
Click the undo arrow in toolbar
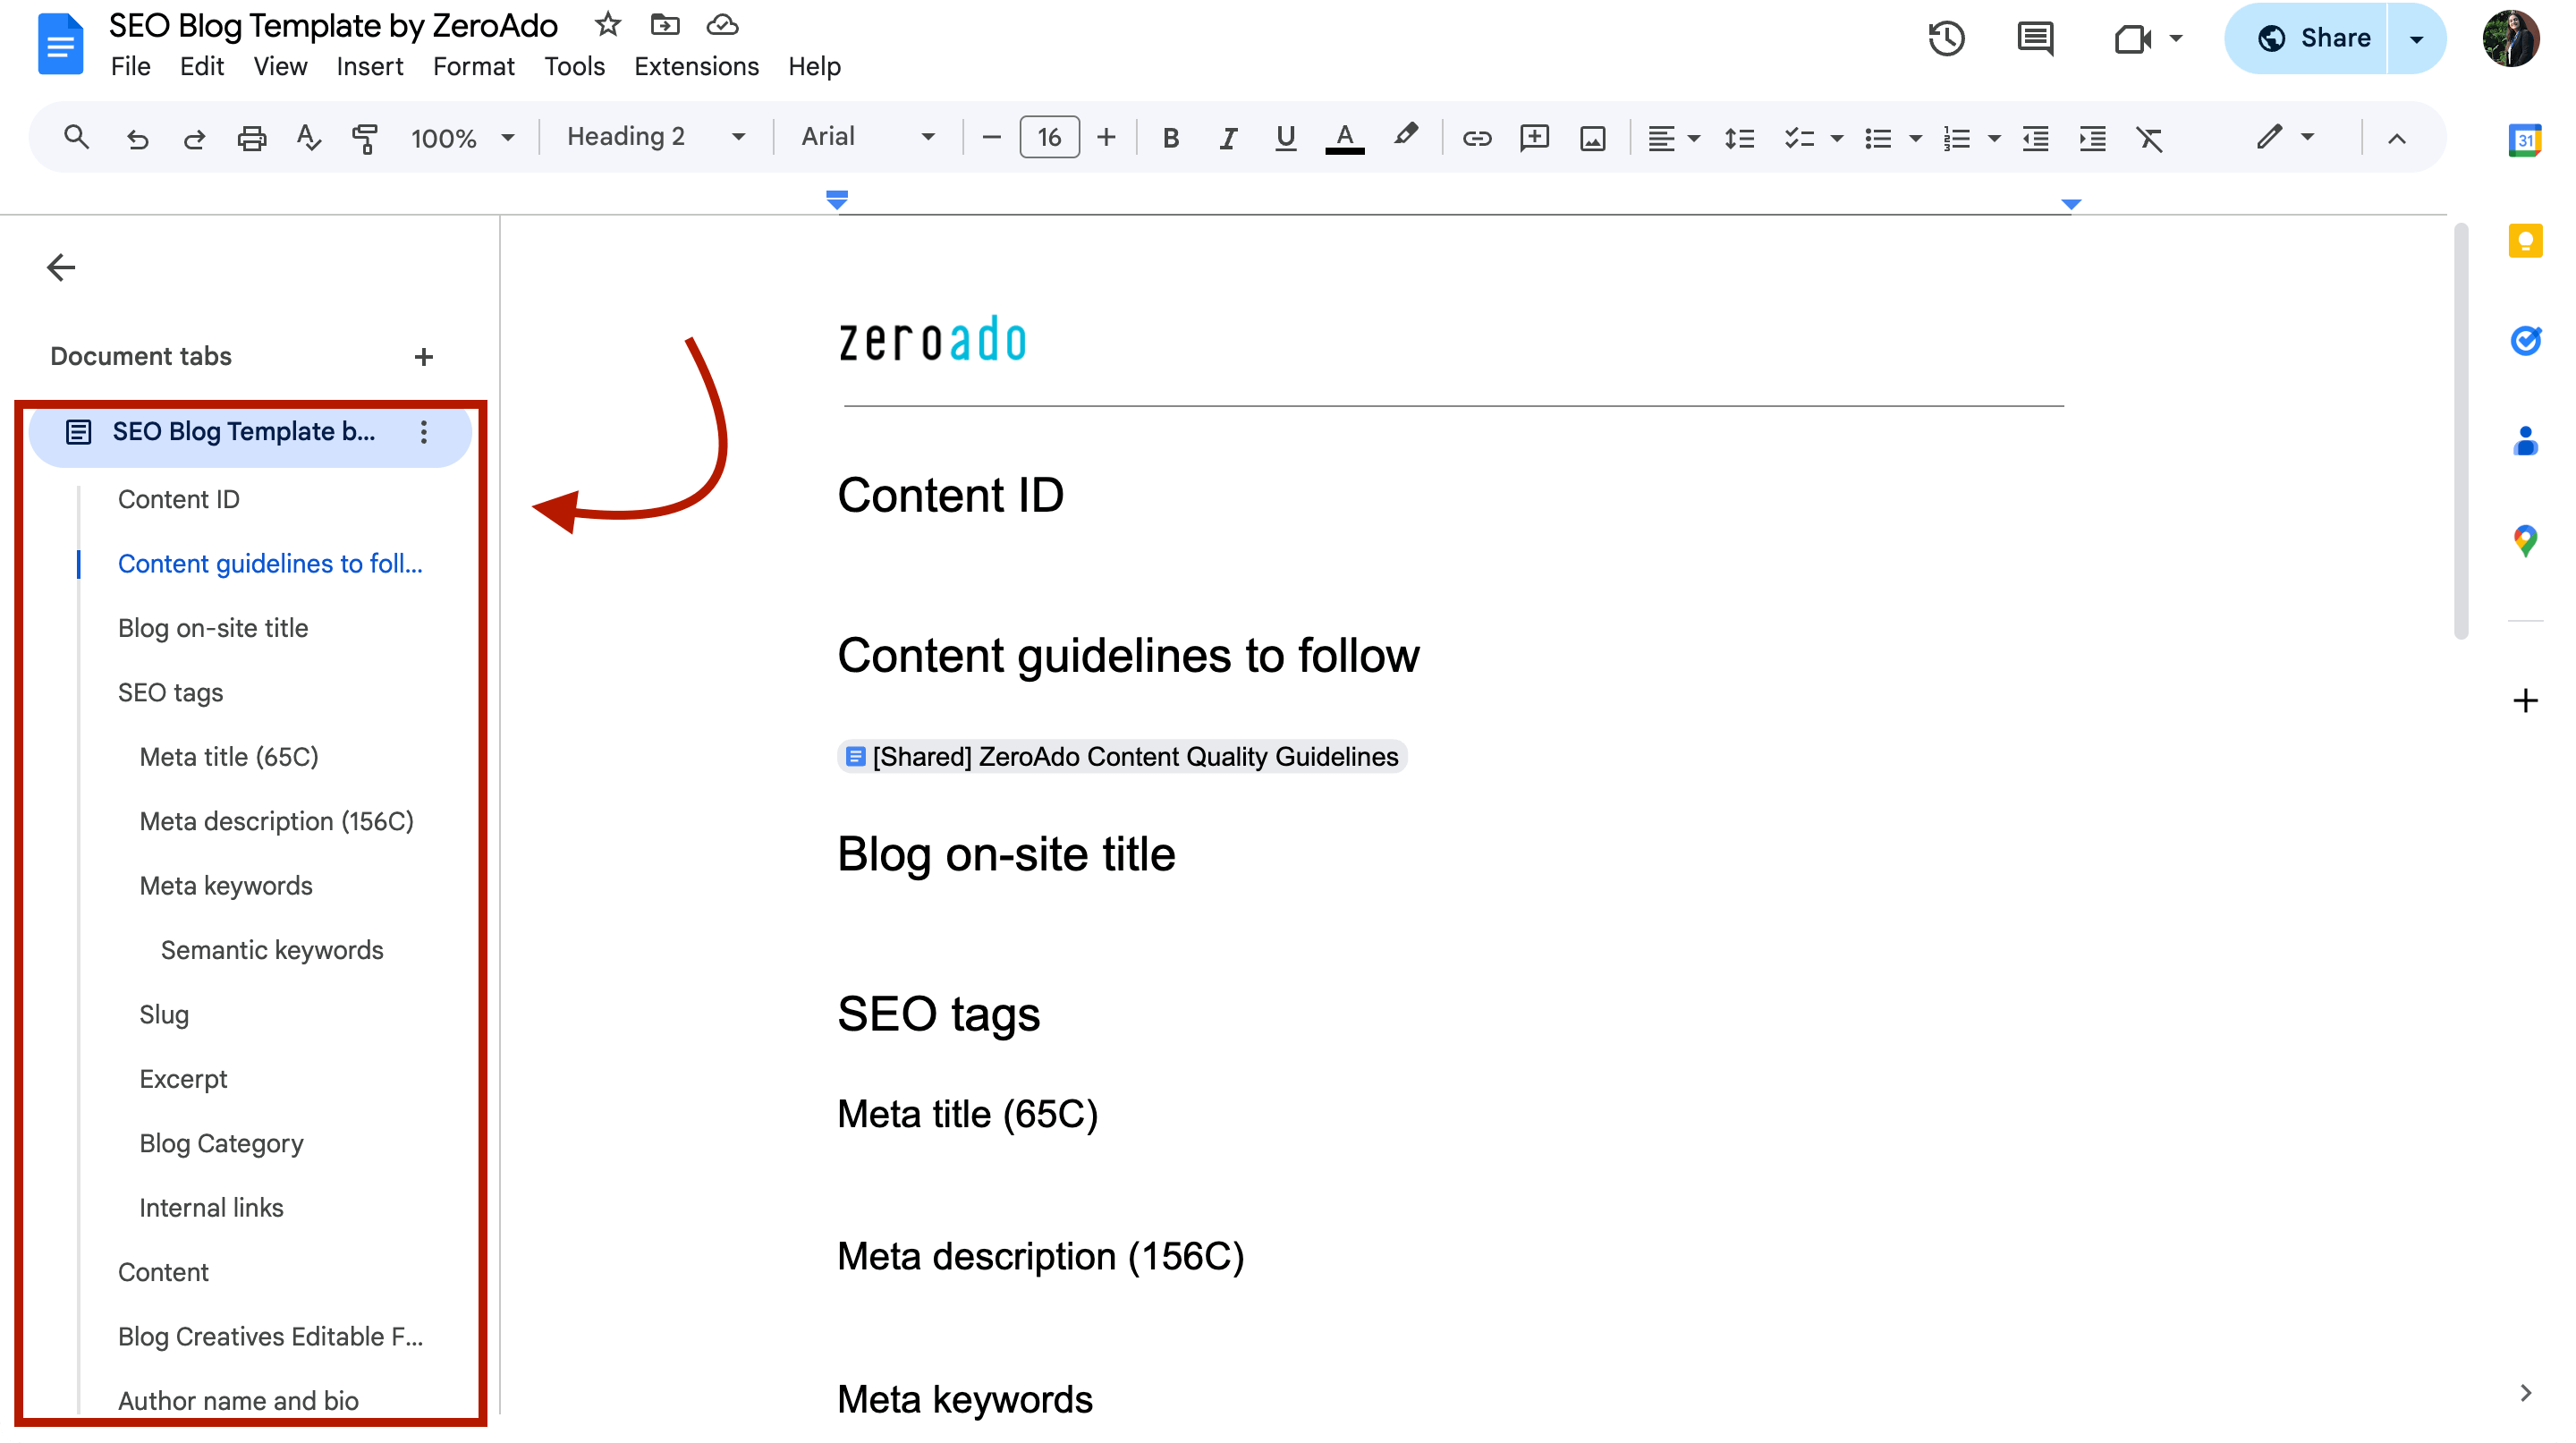[138, 138]
